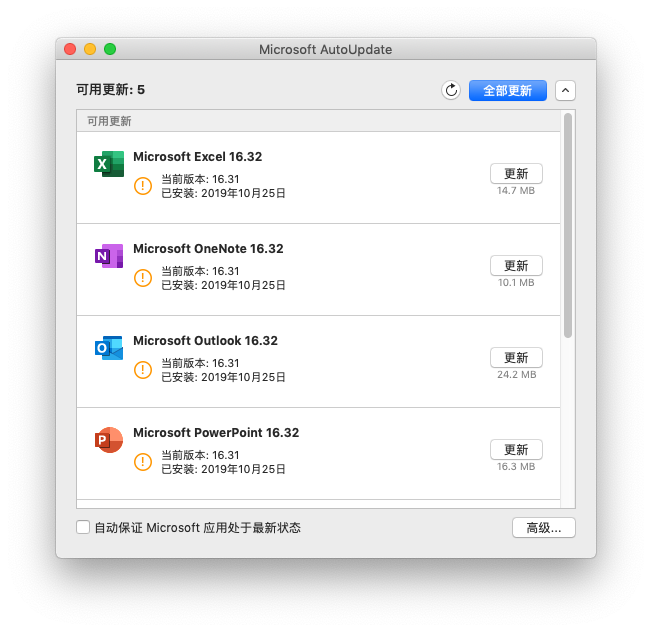
Task: Click the 10.1 MB size label
Action: [x=516, y=283]
